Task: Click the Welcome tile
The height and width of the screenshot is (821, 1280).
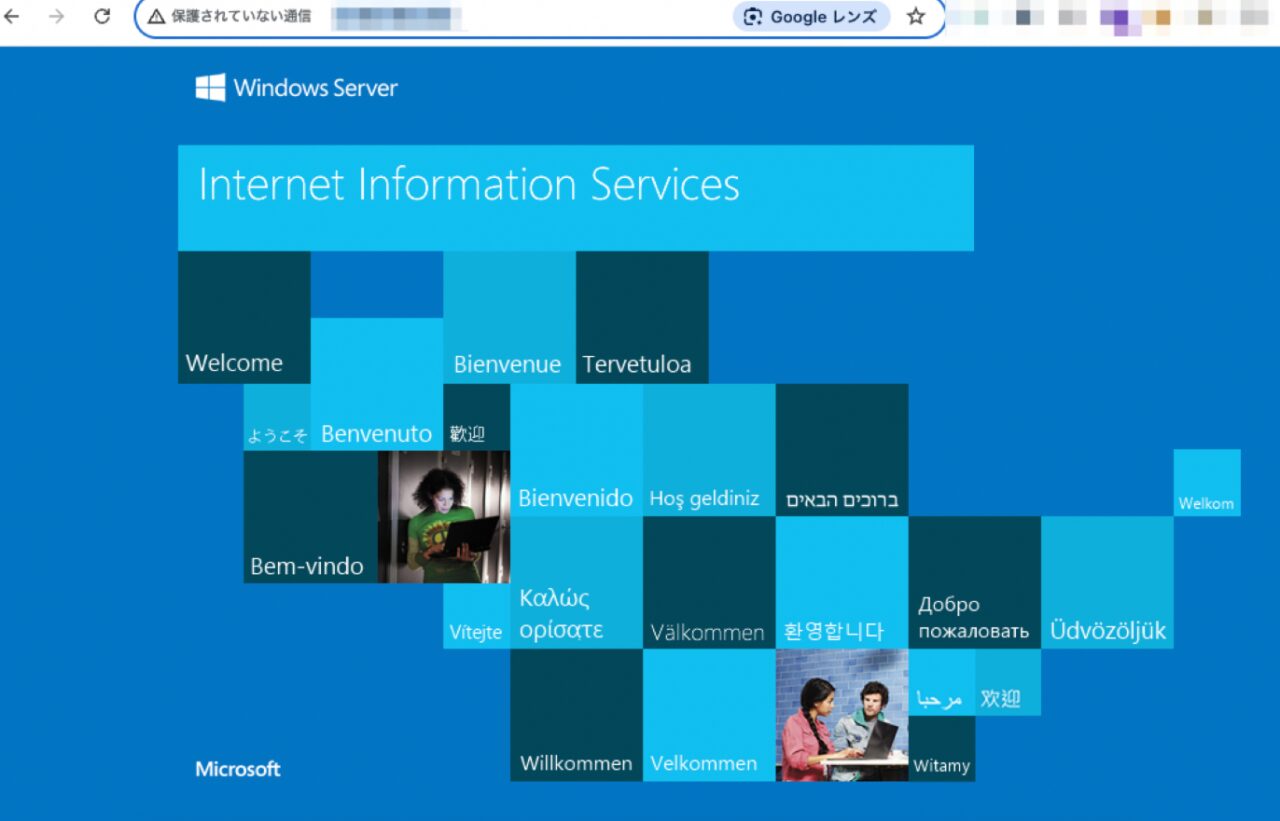Action: (244, 317)
